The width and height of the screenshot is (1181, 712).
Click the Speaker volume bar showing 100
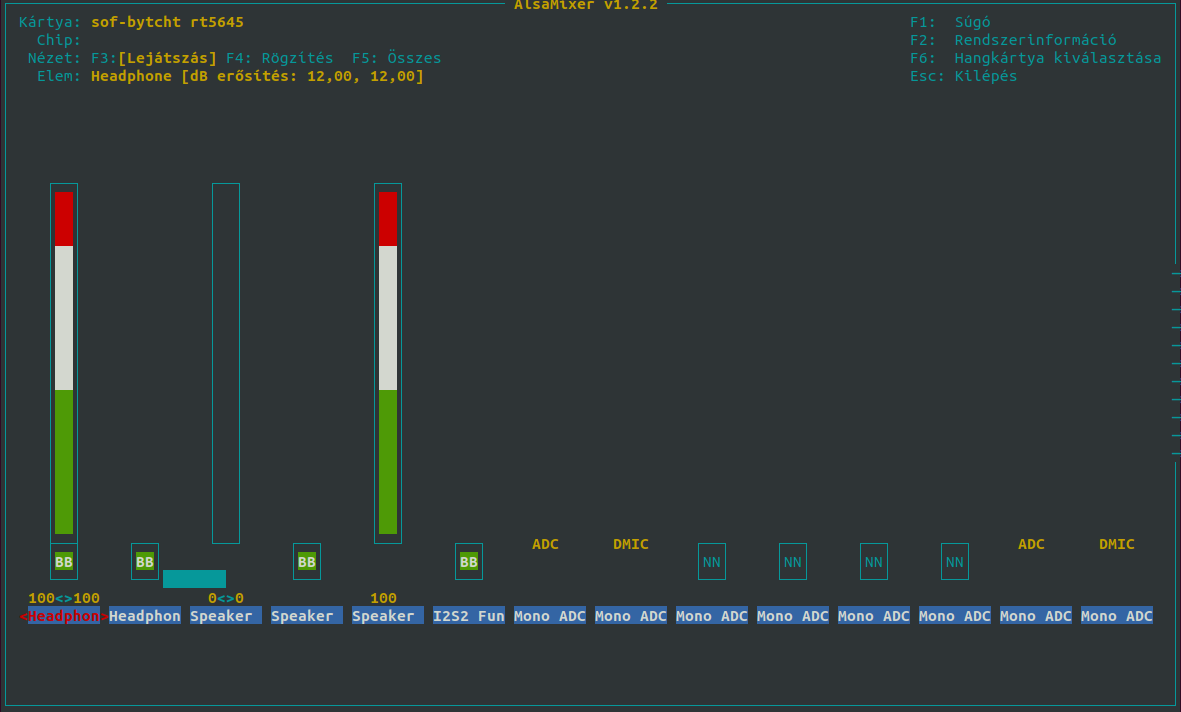388,363
